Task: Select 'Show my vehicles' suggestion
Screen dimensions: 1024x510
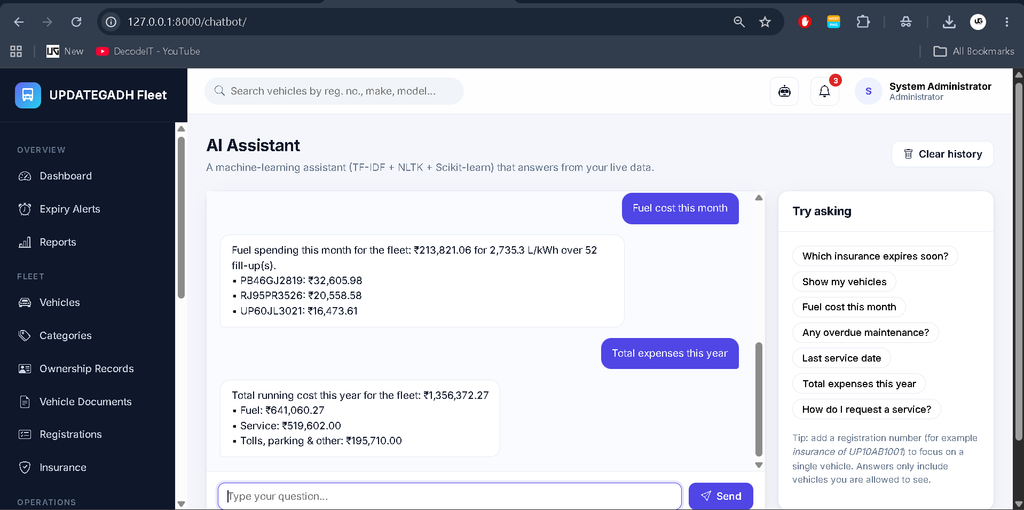Action: pos(844,281)
